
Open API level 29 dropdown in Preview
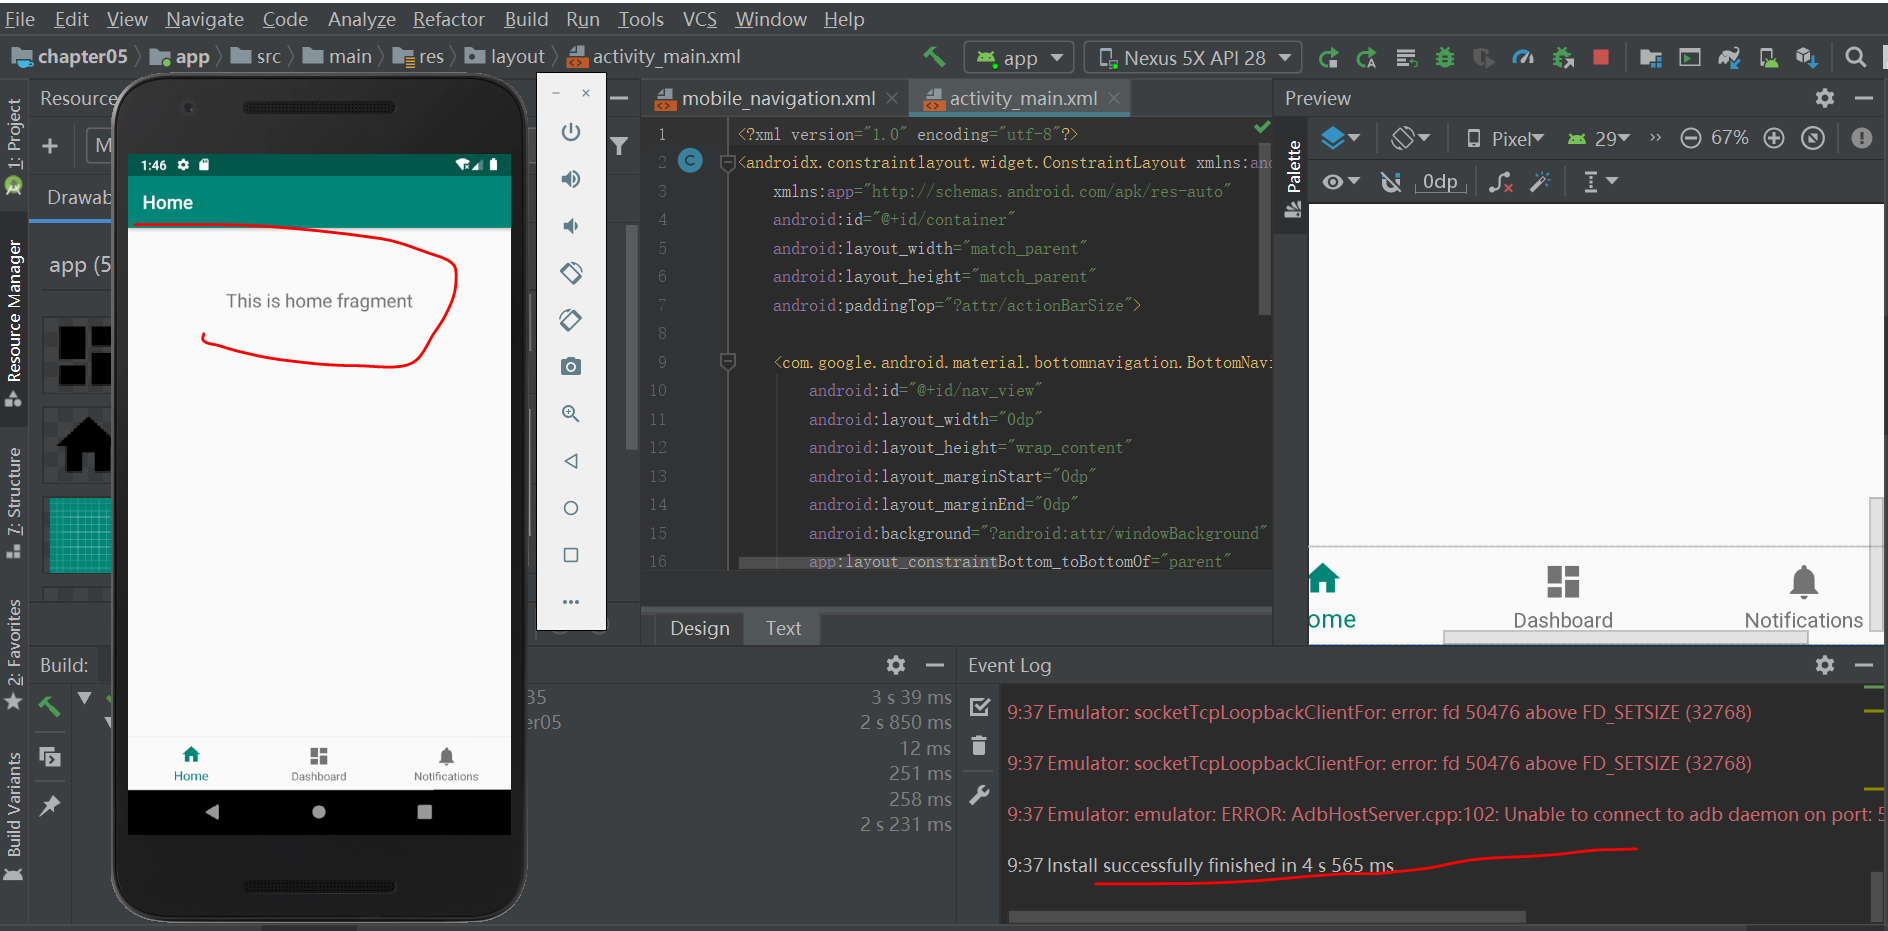click(1599, 138)
